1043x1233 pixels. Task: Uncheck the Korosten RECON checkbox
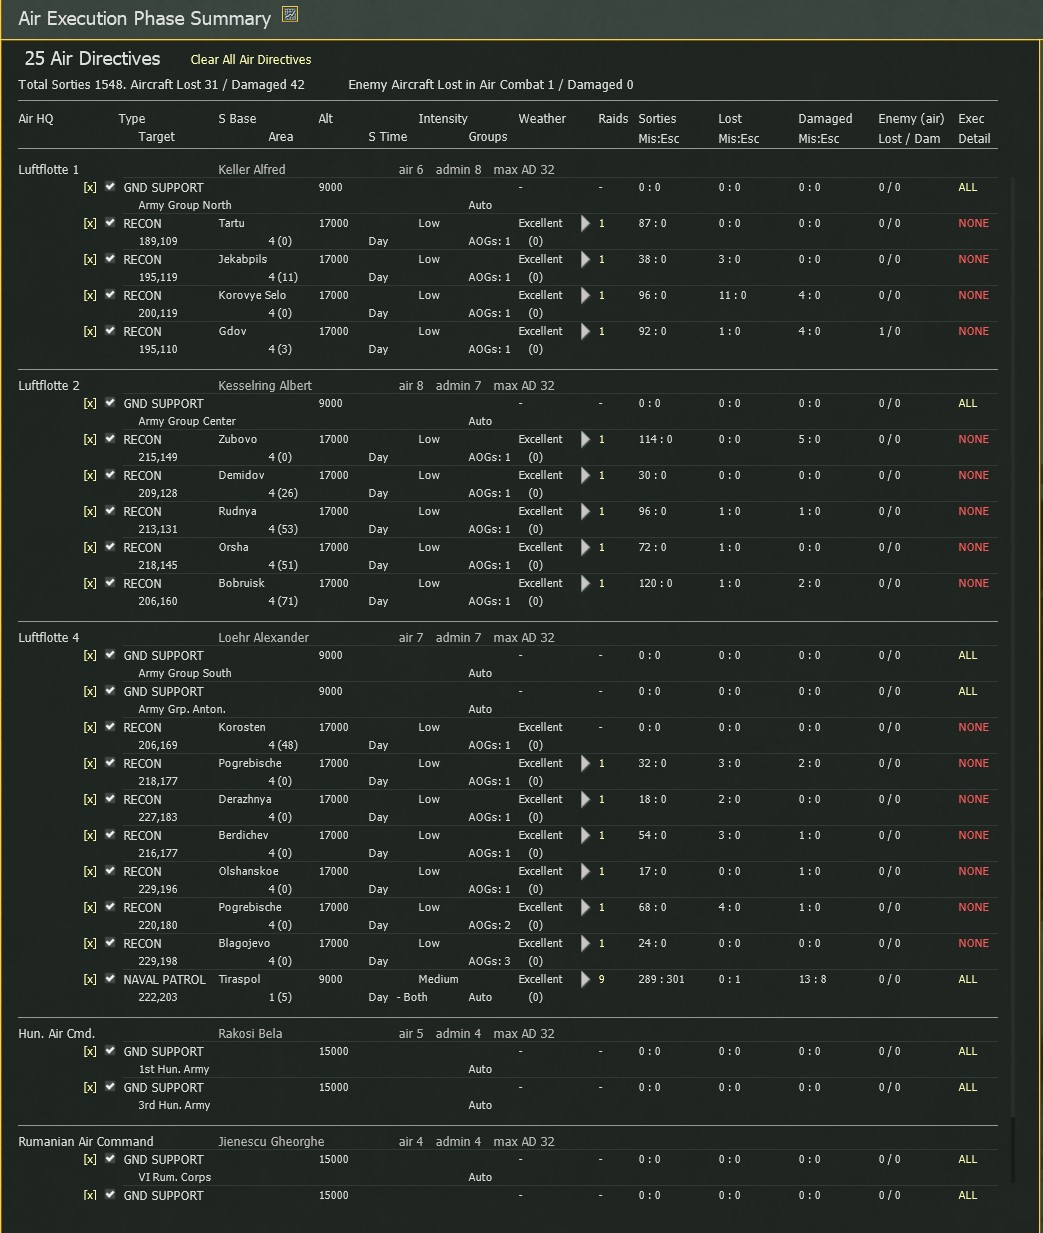110,727
